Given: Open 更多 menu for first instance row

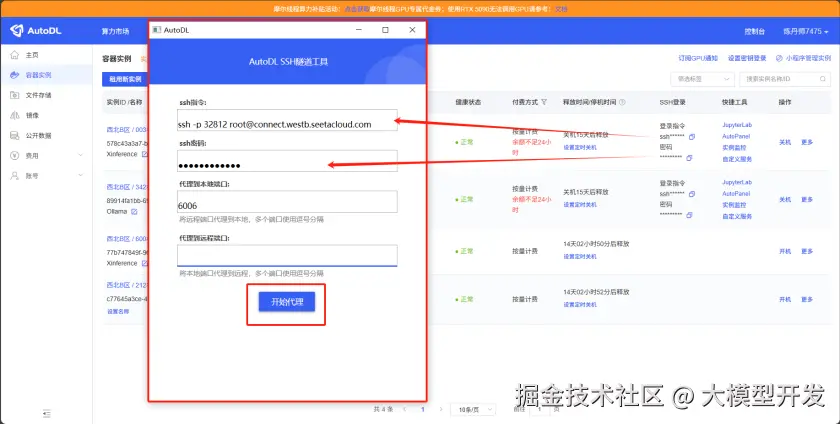Looking at the screenshot, I should pos(807,142).
